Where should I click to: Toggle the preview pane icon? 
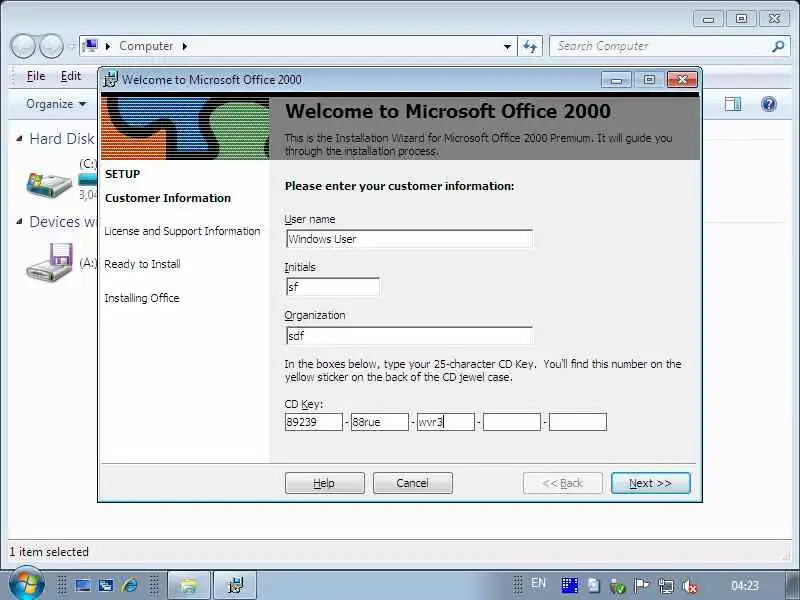coord(733,104)
